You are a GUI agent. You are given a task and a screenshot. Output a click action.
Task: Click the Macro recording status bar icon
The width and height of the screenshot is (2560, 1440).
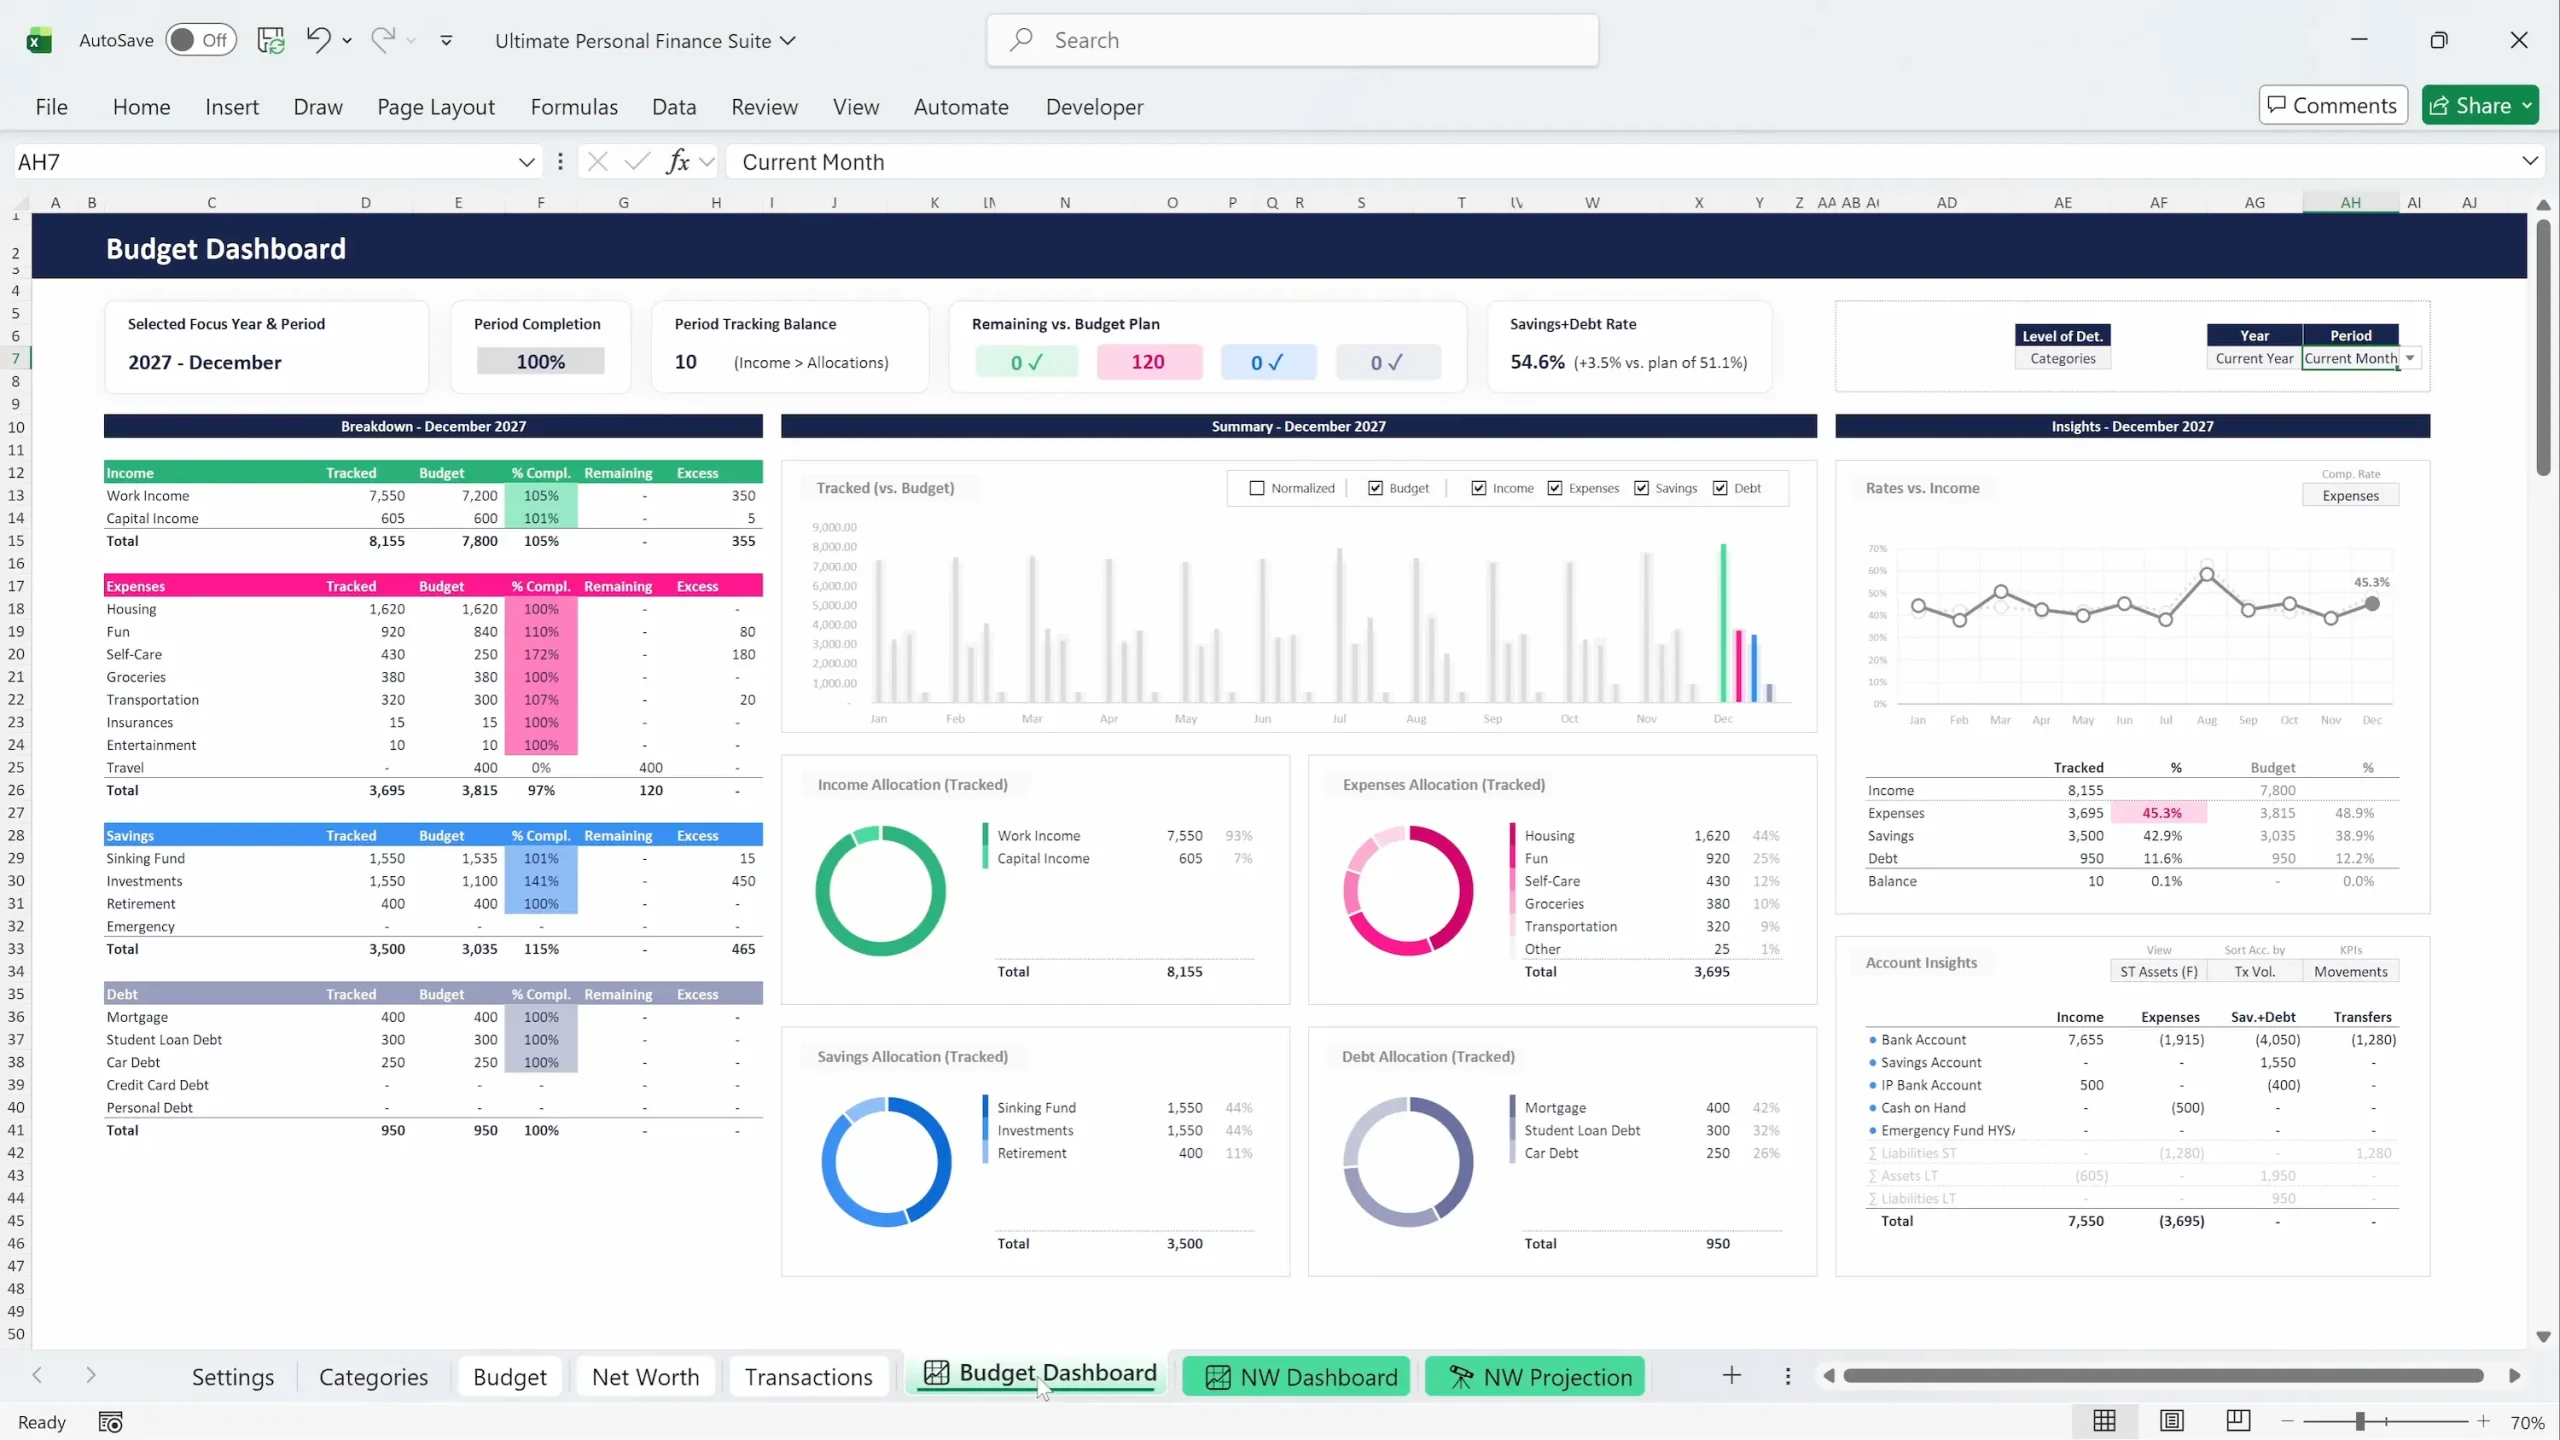pos(110,1422)
